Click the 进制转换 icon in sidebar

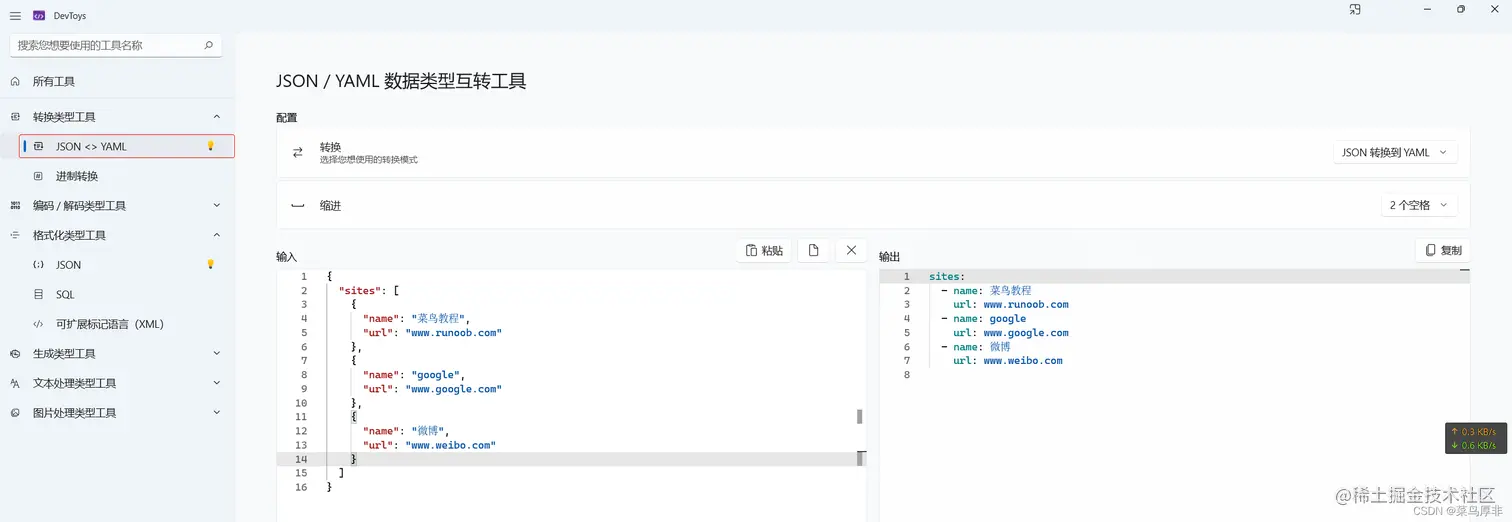click(x=38, y=176)
